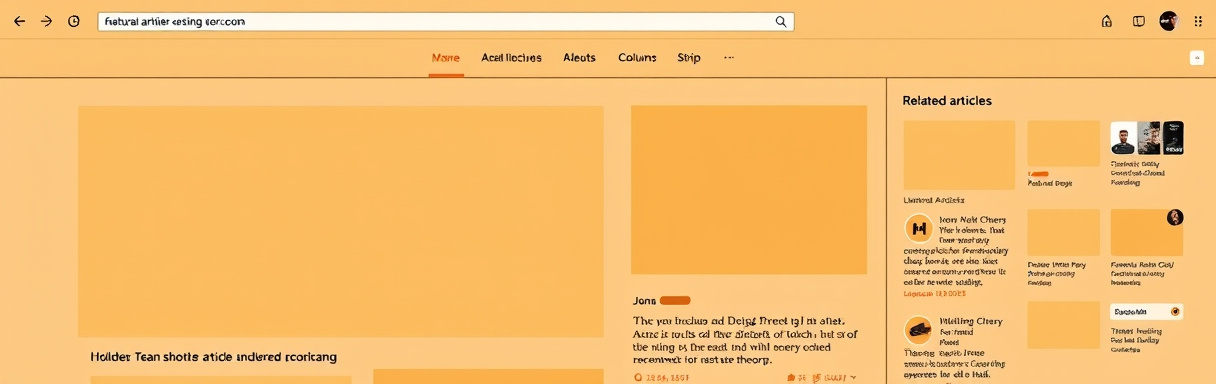Open the second article image above 'Jons'

(x=749, y=190)
